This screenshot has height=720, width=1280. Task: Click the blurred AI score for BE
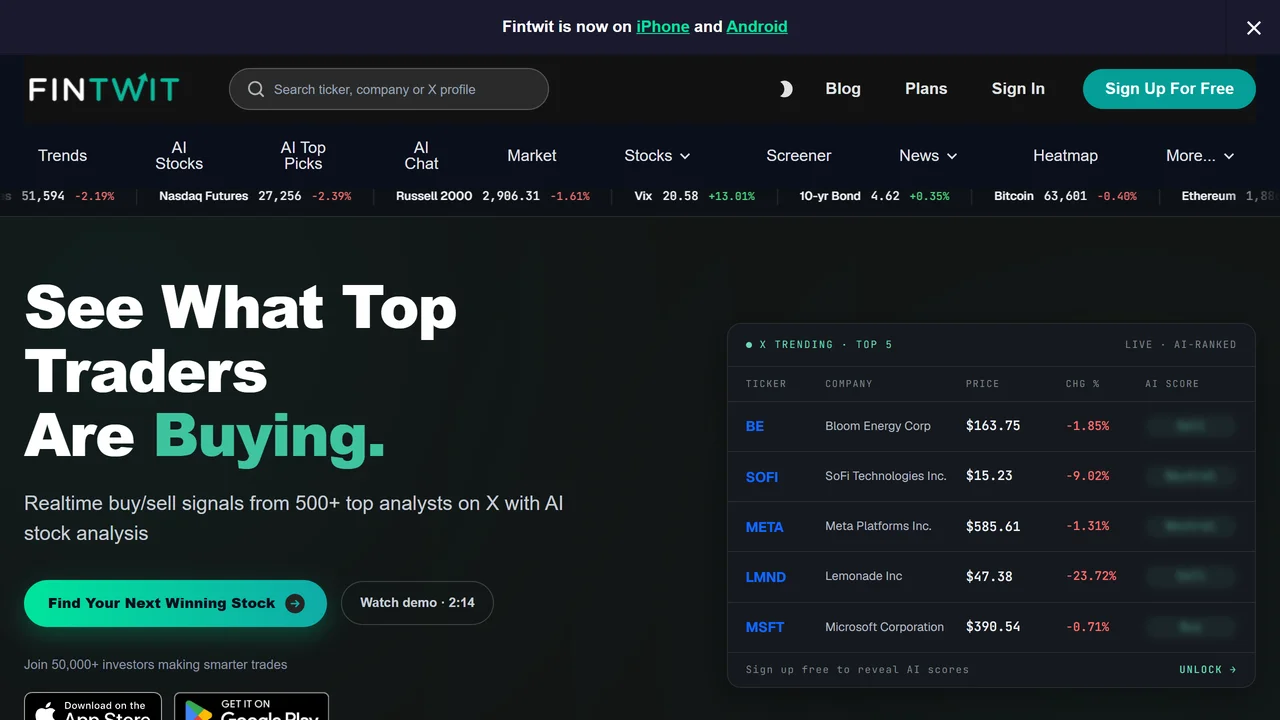point(1190,426)
